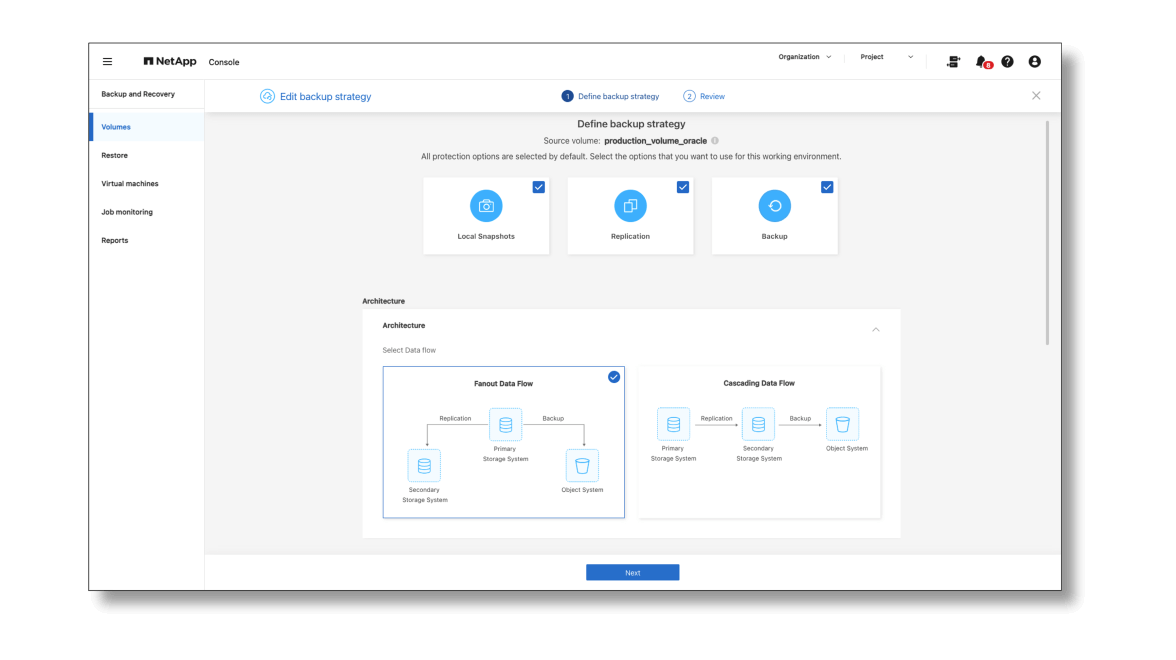Open the help question mark icon

coord(1007,62)
